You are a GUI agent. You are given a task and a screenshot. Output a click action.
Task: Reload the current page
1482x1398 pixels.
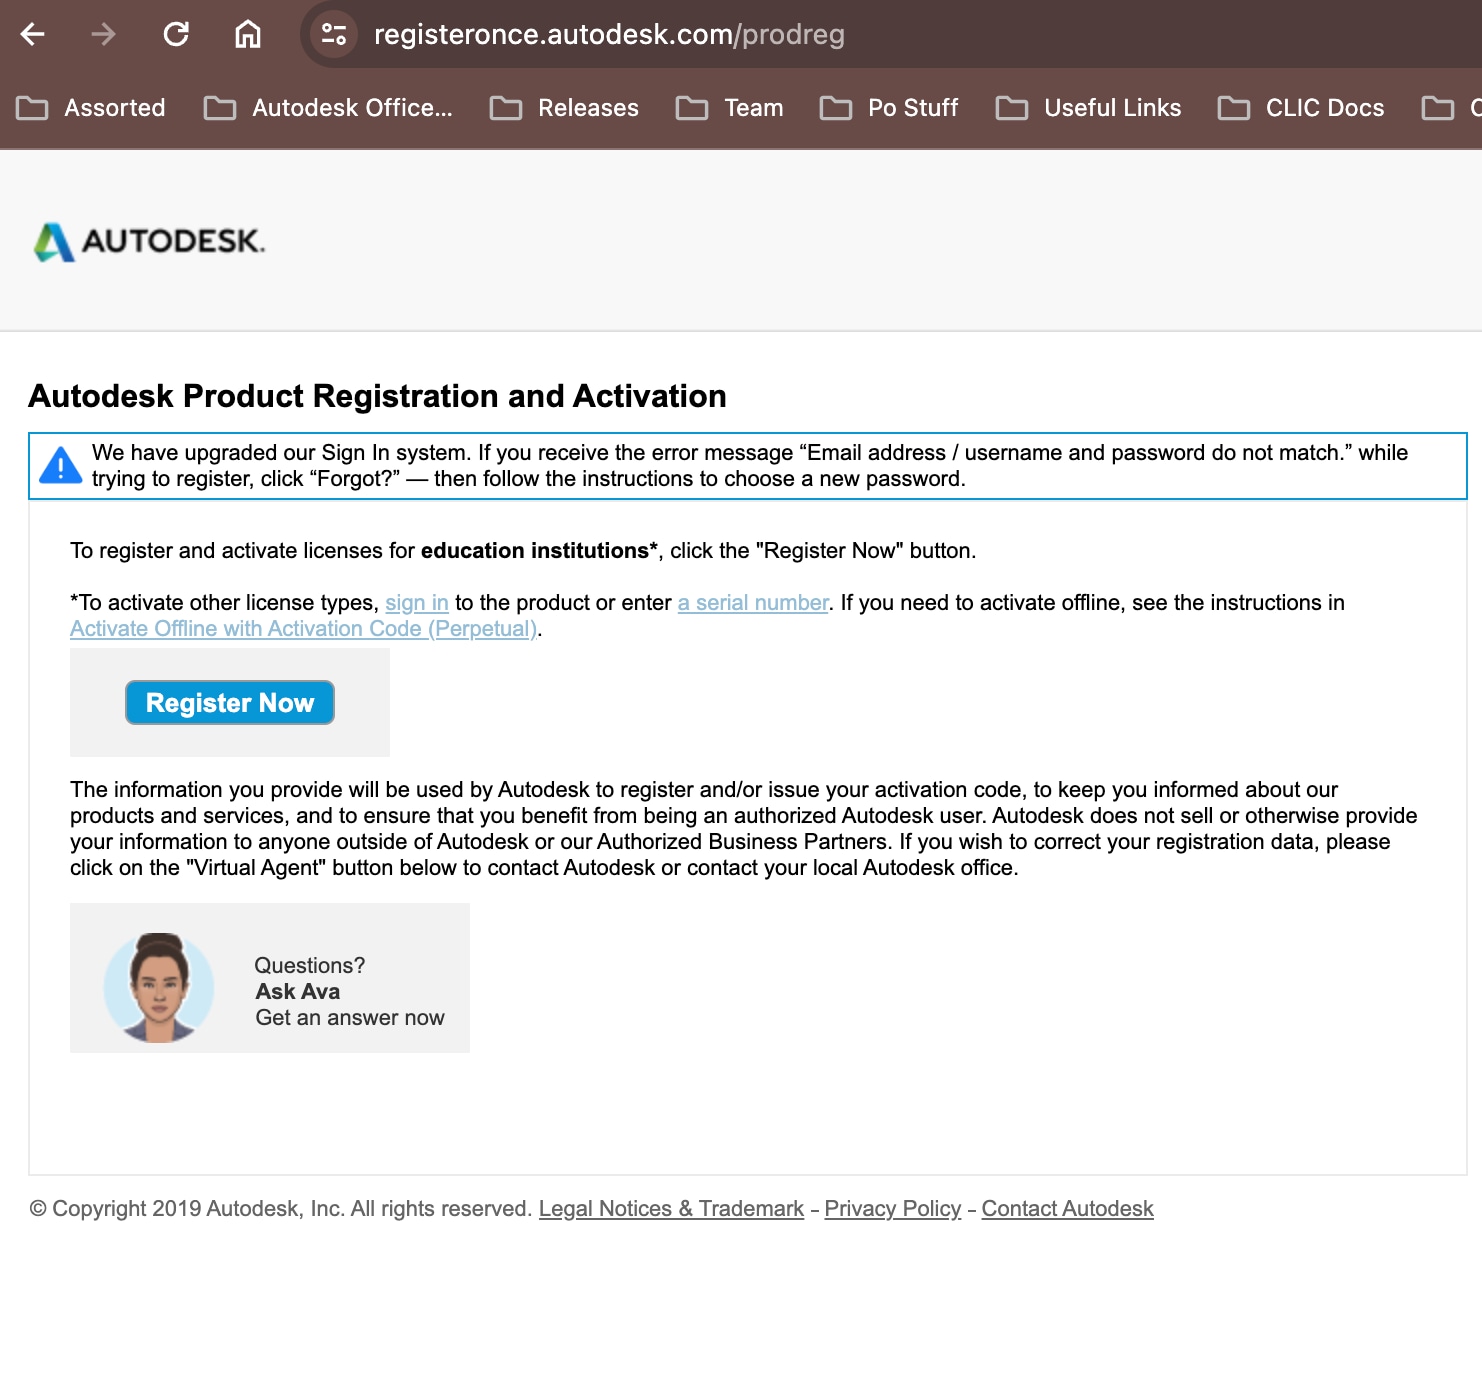176,35
